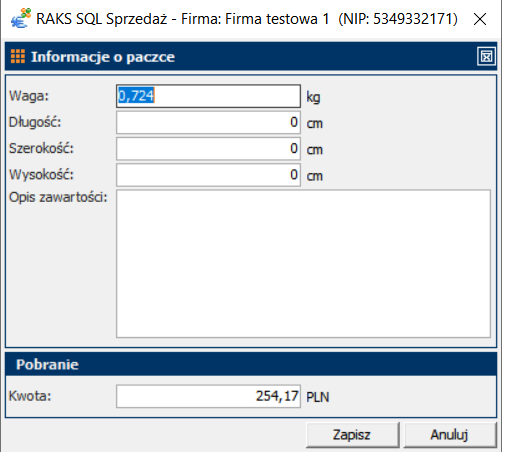Cancel the dialog with Anuluj

(450, 435)
